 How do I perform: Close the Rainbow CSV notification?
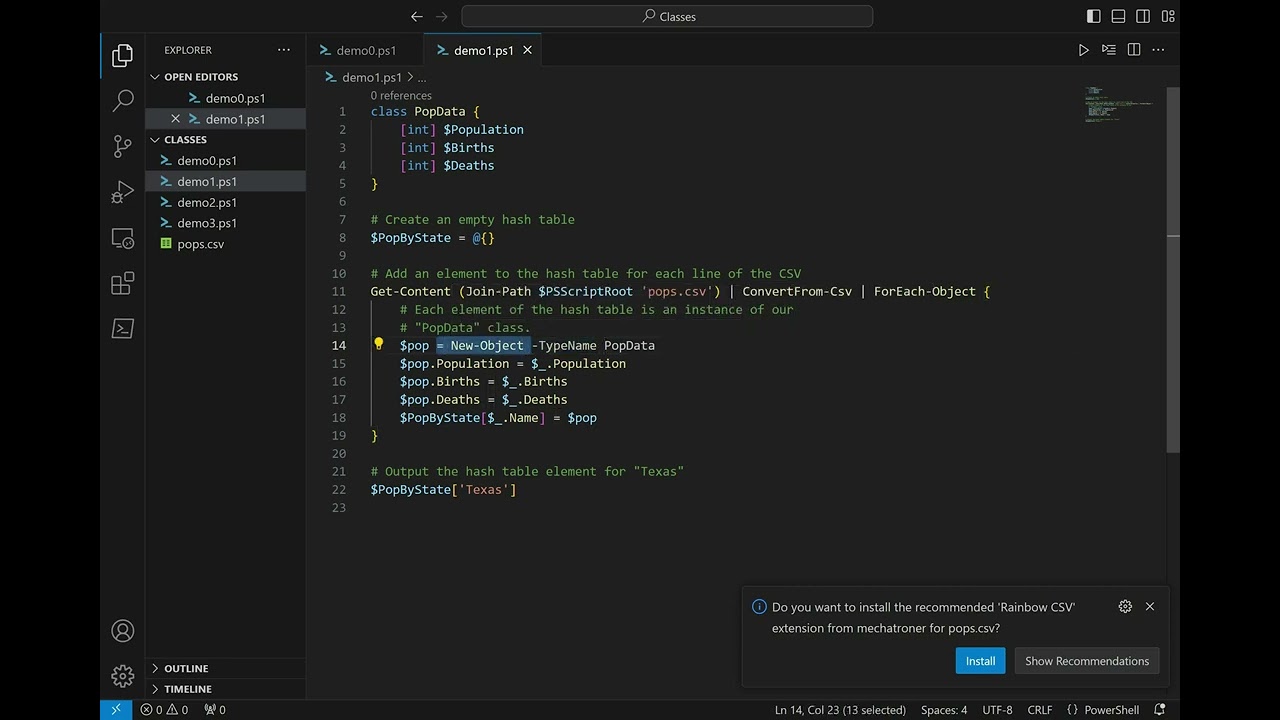(x=1150, y=607)
